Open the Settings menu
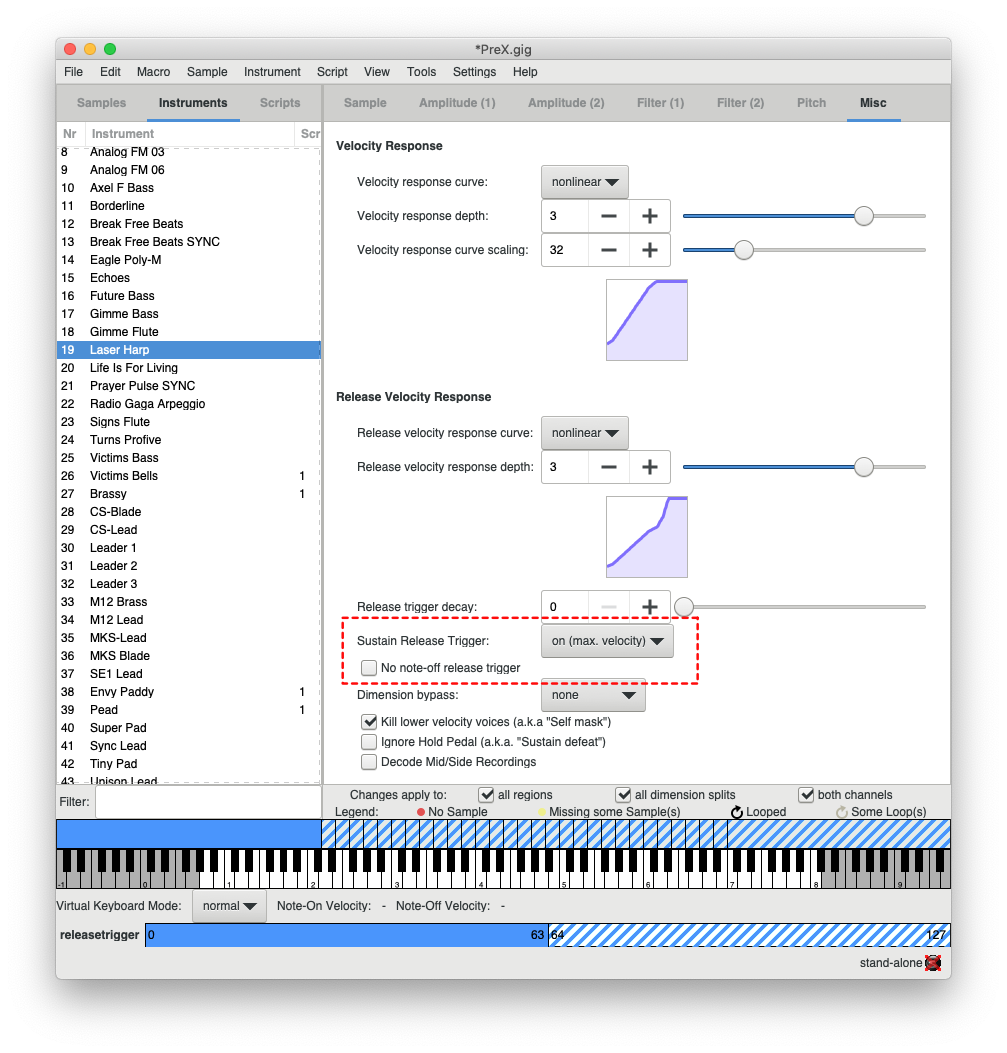This screenshot has width=1007, height=1053. [474, 72]
